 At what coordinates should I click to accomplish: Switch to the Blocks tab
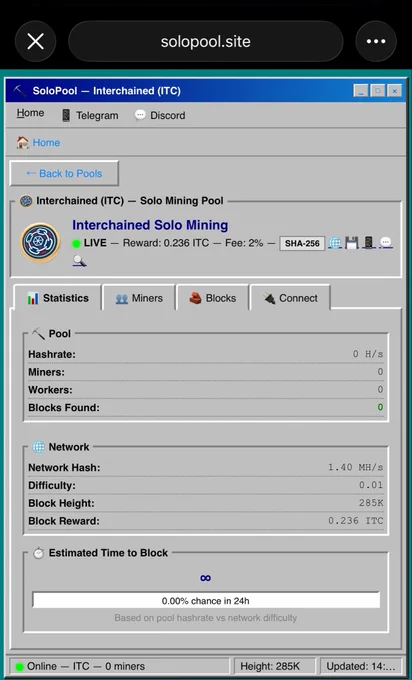coord(213,298)
